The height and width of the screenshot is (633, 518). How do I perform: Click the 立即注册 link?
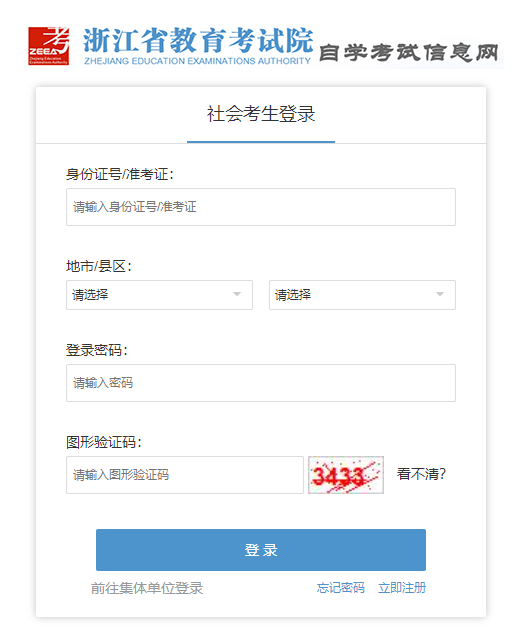click(x=402, y=588)
